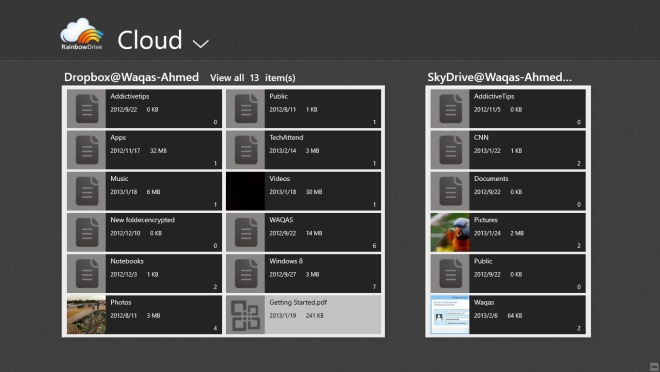Viewport: 660px width, 372px height.
Task: Select the SkyDrive Documents folder name
Action: (x=491, y=179)
